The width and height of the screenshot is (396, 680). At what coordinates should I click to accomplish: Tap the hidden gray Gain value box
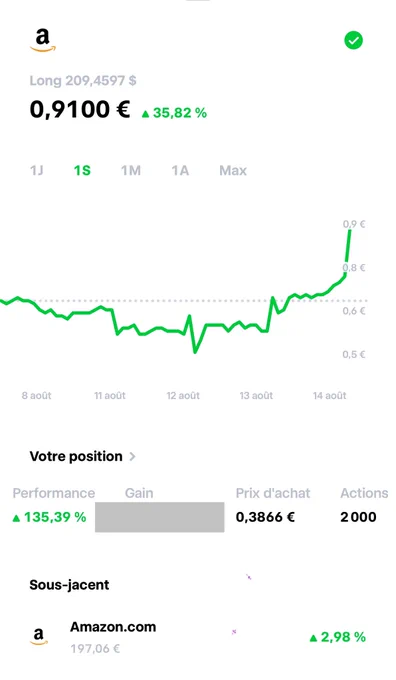click(160, 517)
